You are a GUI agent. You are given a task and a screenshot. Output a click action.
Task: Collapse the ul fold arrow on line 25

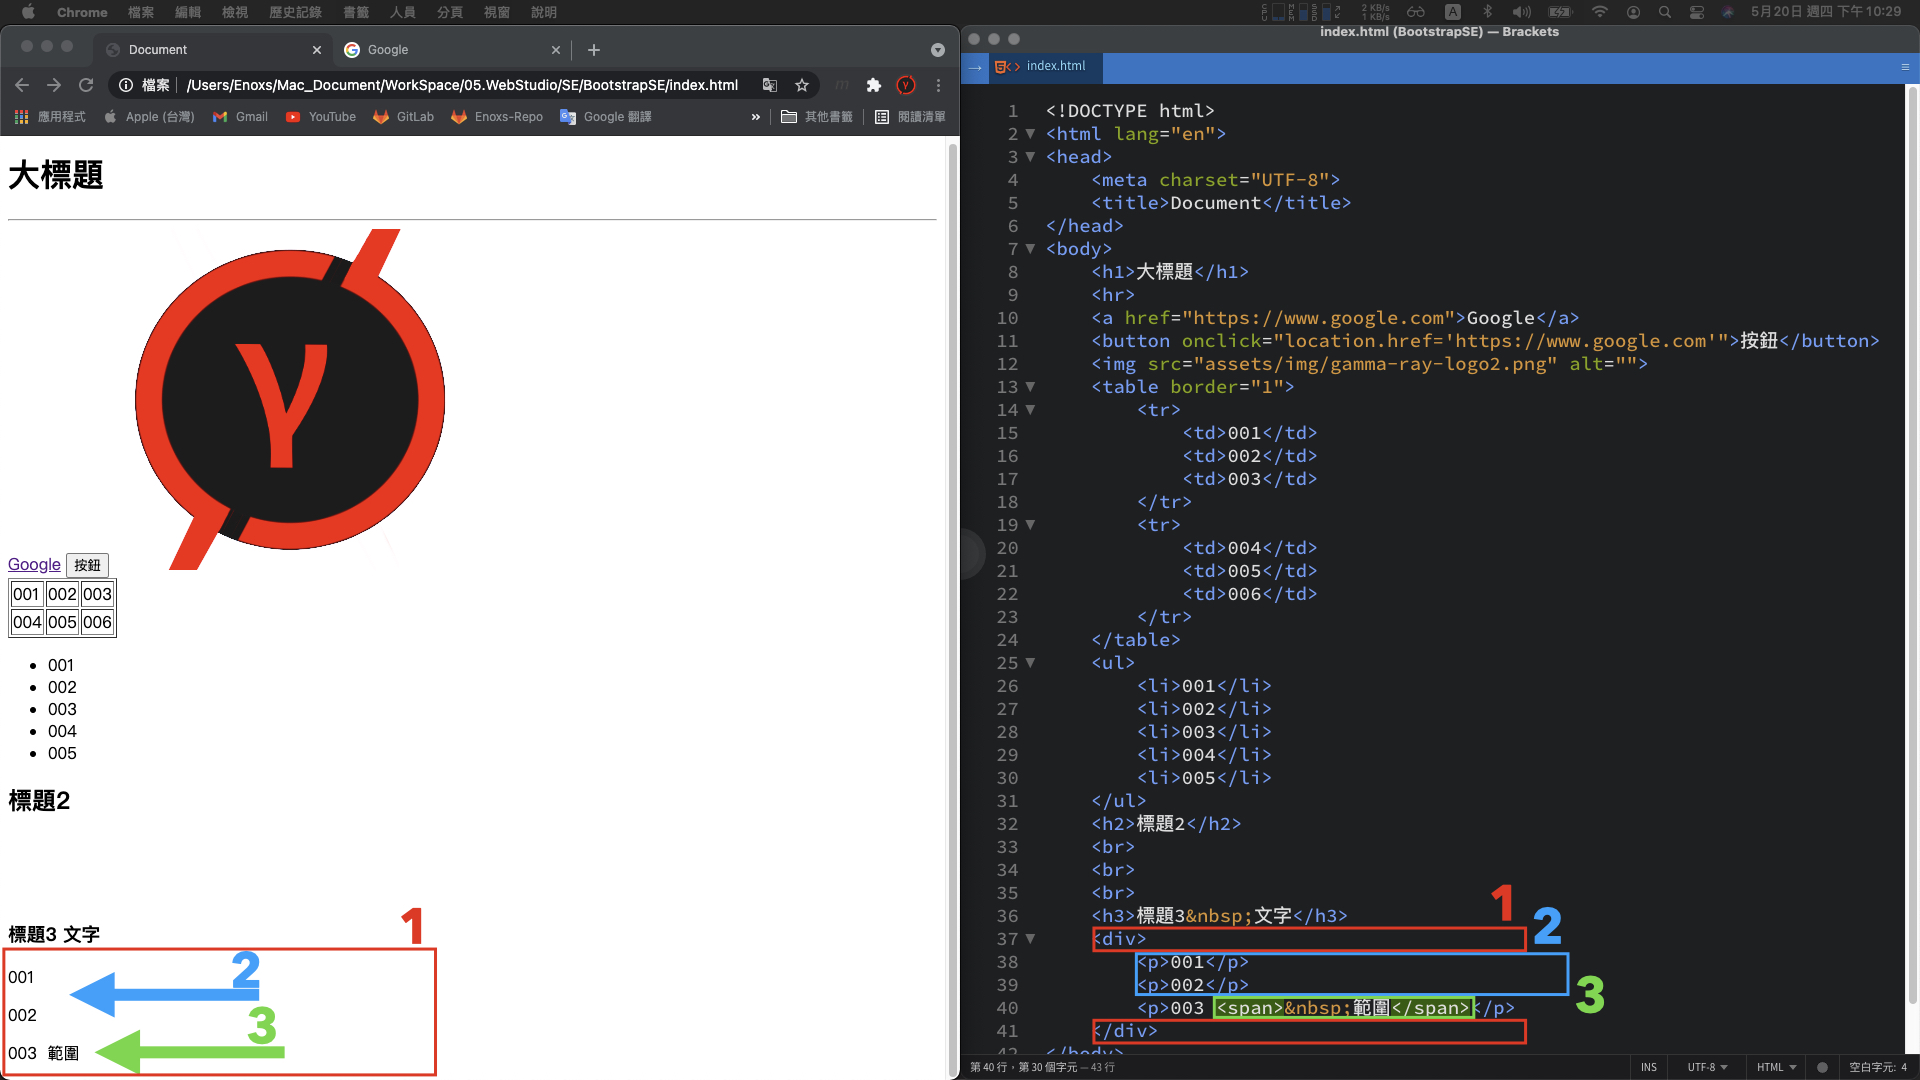[1030, 663]
